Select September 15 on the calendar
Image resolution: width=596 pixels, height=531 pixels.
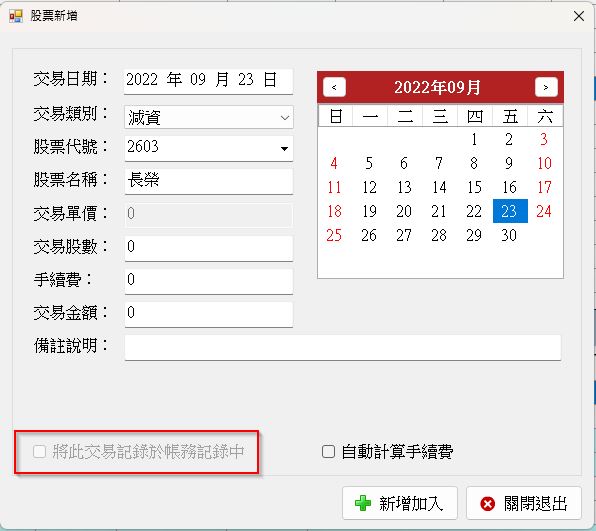click(x=474, y=187)
